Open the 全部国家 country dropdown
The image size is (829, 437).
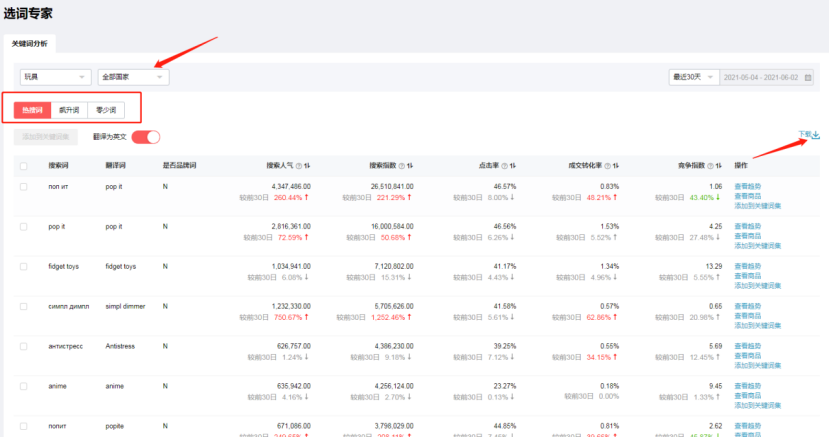pyautogui.click(x=133, y=77)
